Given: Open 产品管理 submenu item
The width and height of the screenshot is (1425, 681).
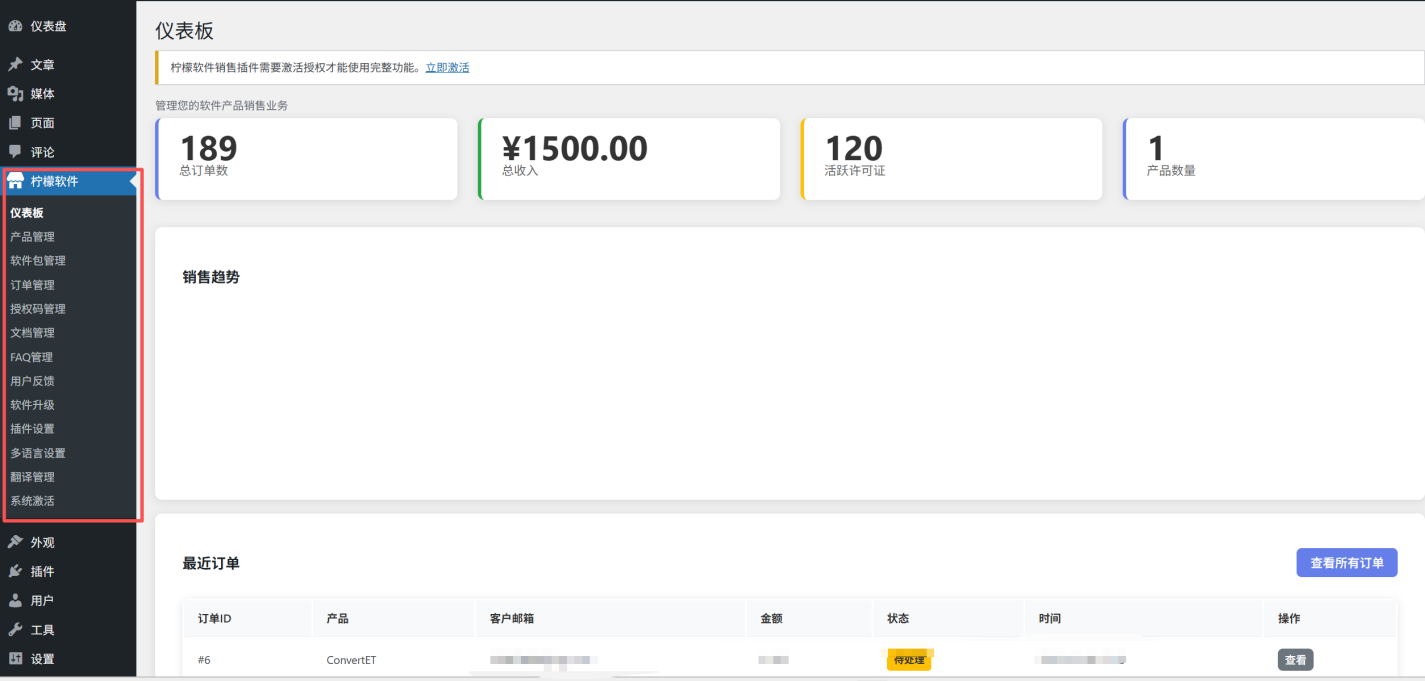Looking at the screenshot, I should point(32,237).
